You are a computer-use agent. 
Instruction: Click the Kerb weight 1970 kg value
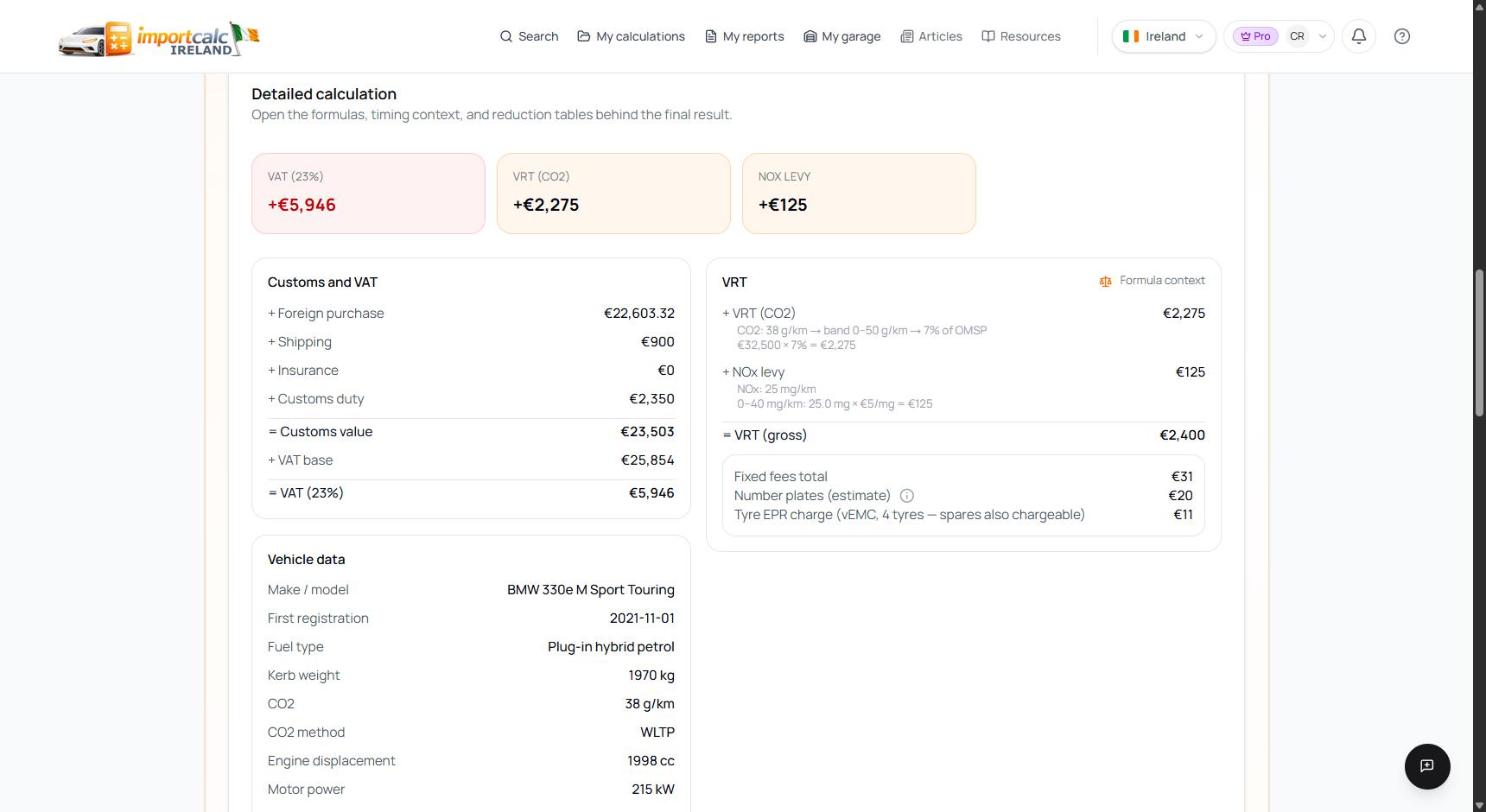click(x=652, y=676)
